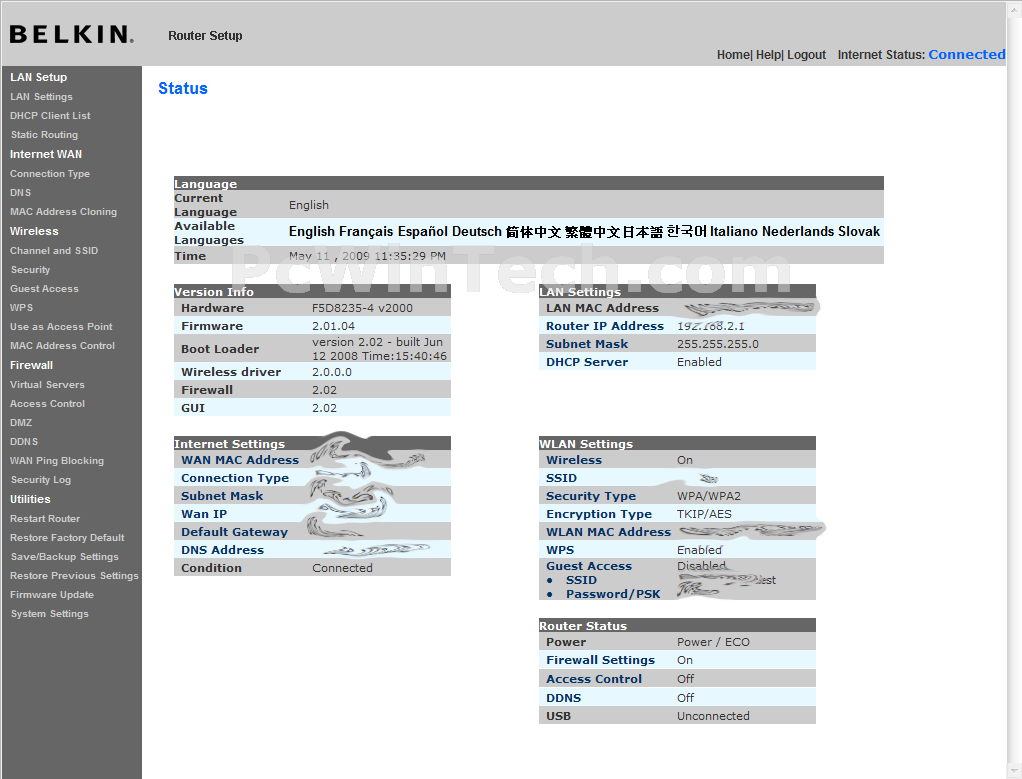Switch language to Español

point(423,231)
